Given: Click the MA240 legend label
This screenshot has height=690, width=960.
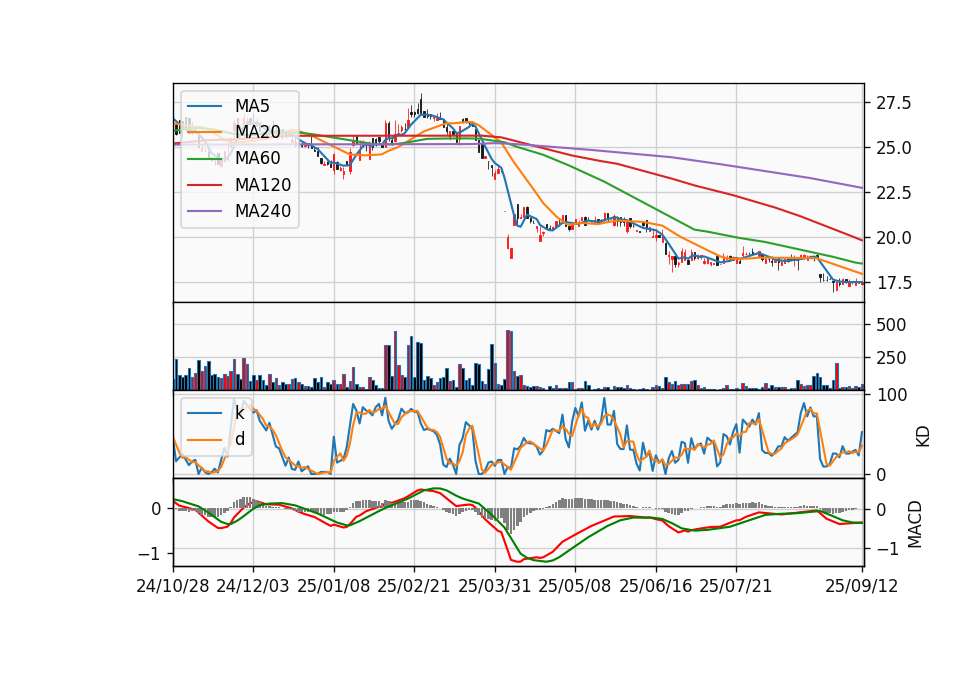Looking at the screenshot, I should (x=263, y=211).
